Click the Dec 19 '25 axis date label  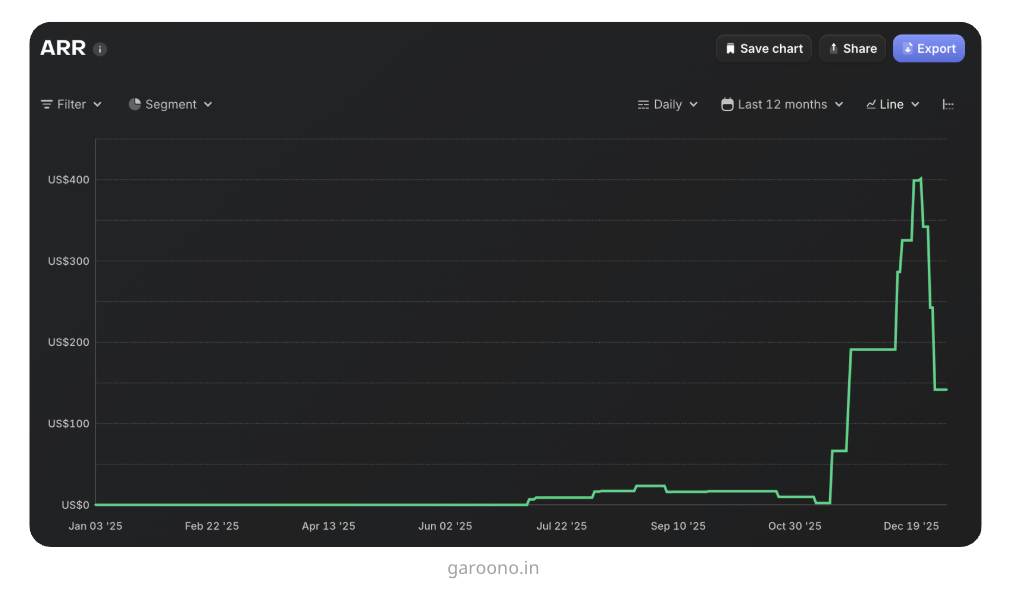911,526
